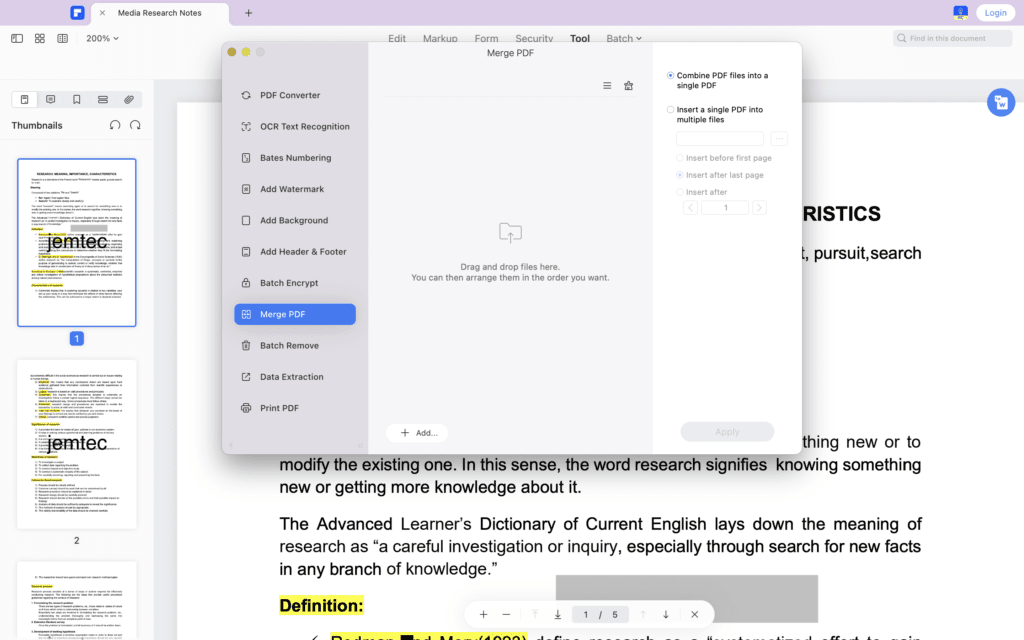Screen dimensions: 1024x640
Task: Rotate thumbnails clockwise
Action: [135, 125]
